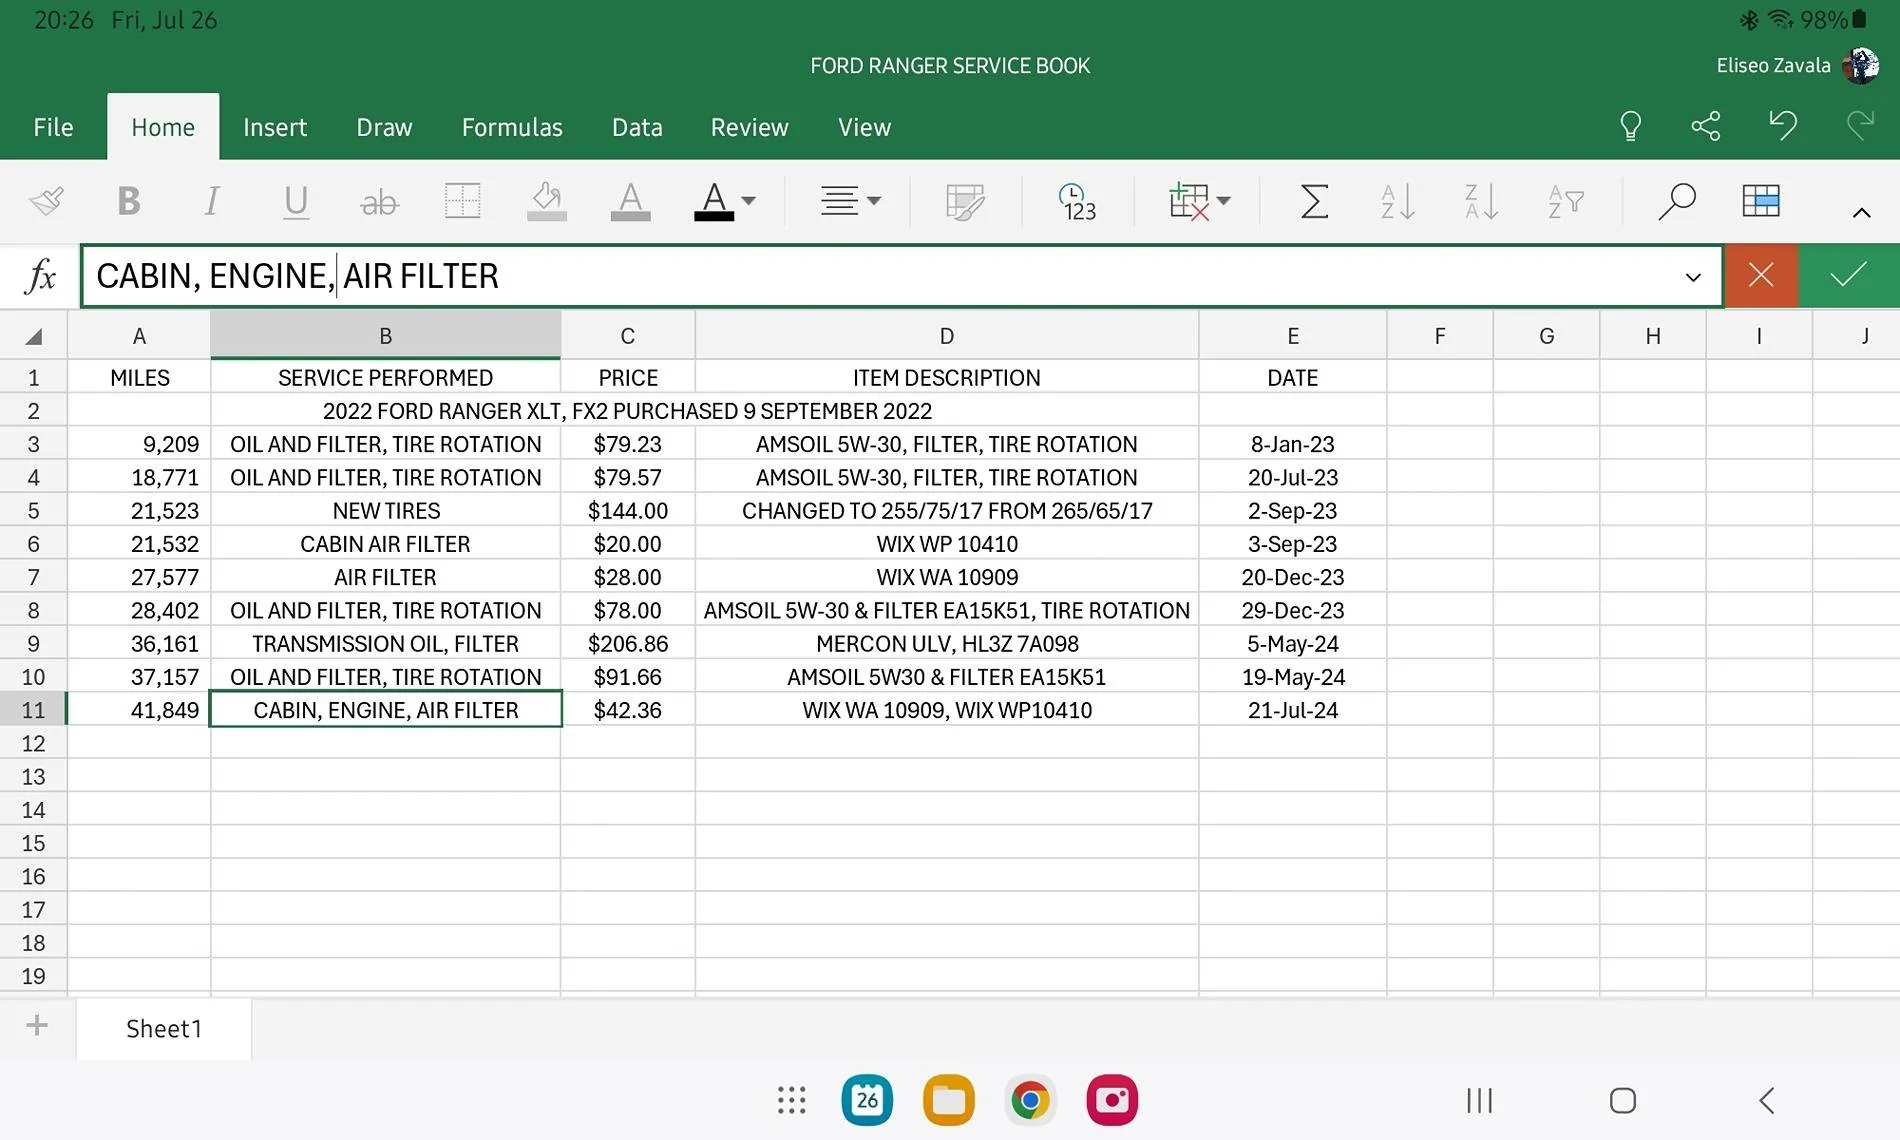Image resolution: width=1900 pixels, height=1140 pixels.
Task: Toggle italic formatting
Action: pyautogui.click(x=211, y=201)
